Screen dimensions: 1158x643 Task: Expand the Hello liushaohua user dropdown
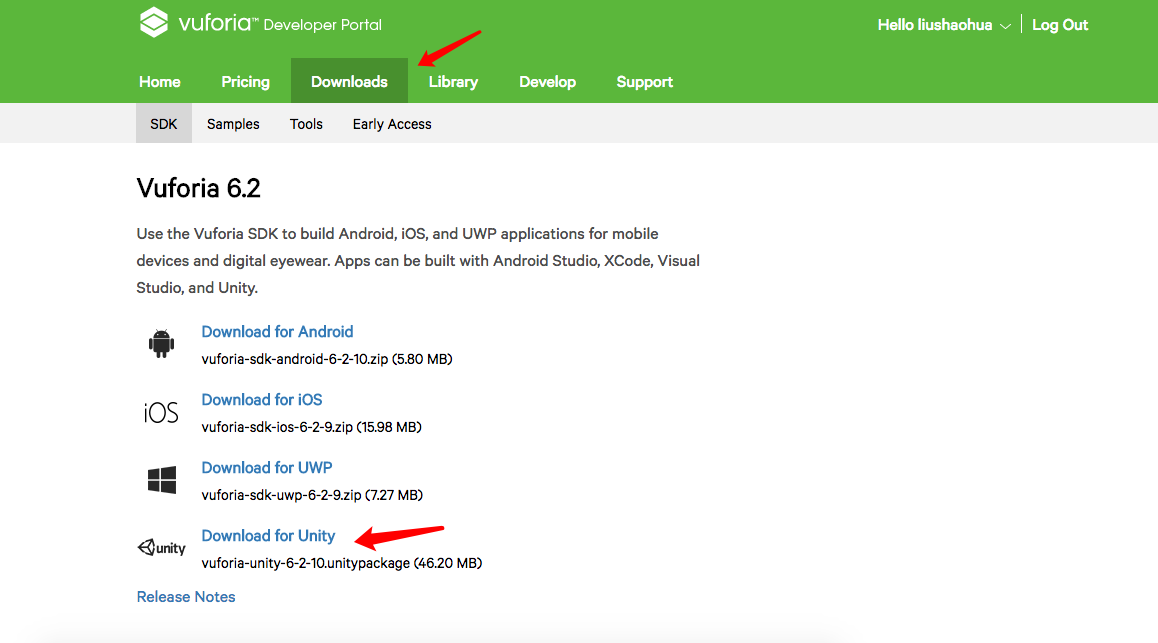pos(943,25)
